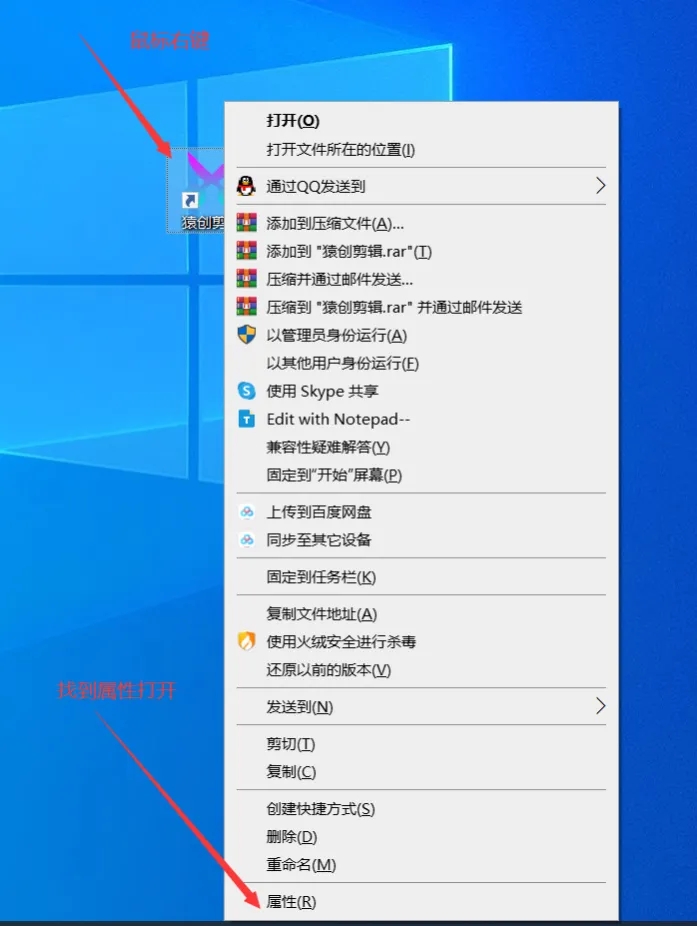Screen dimensions: 697x926
Task: Click the Notepad-- icon in menu
Action: (246, 419)
